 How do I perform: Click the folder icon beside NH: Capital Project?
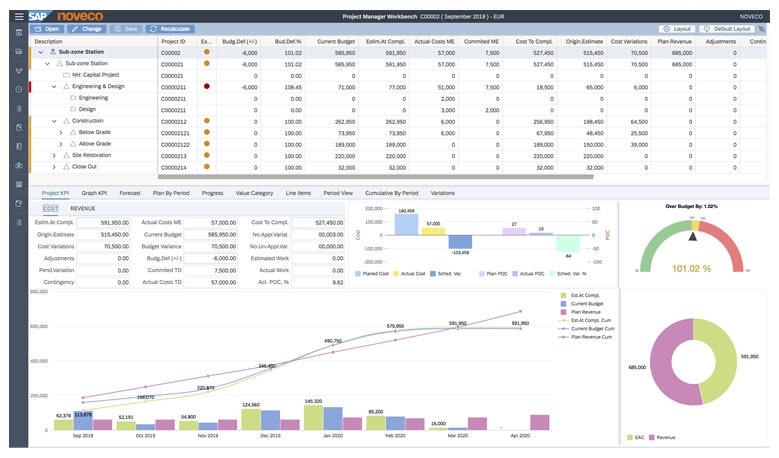pyautogui.click(x=66, y=75)
